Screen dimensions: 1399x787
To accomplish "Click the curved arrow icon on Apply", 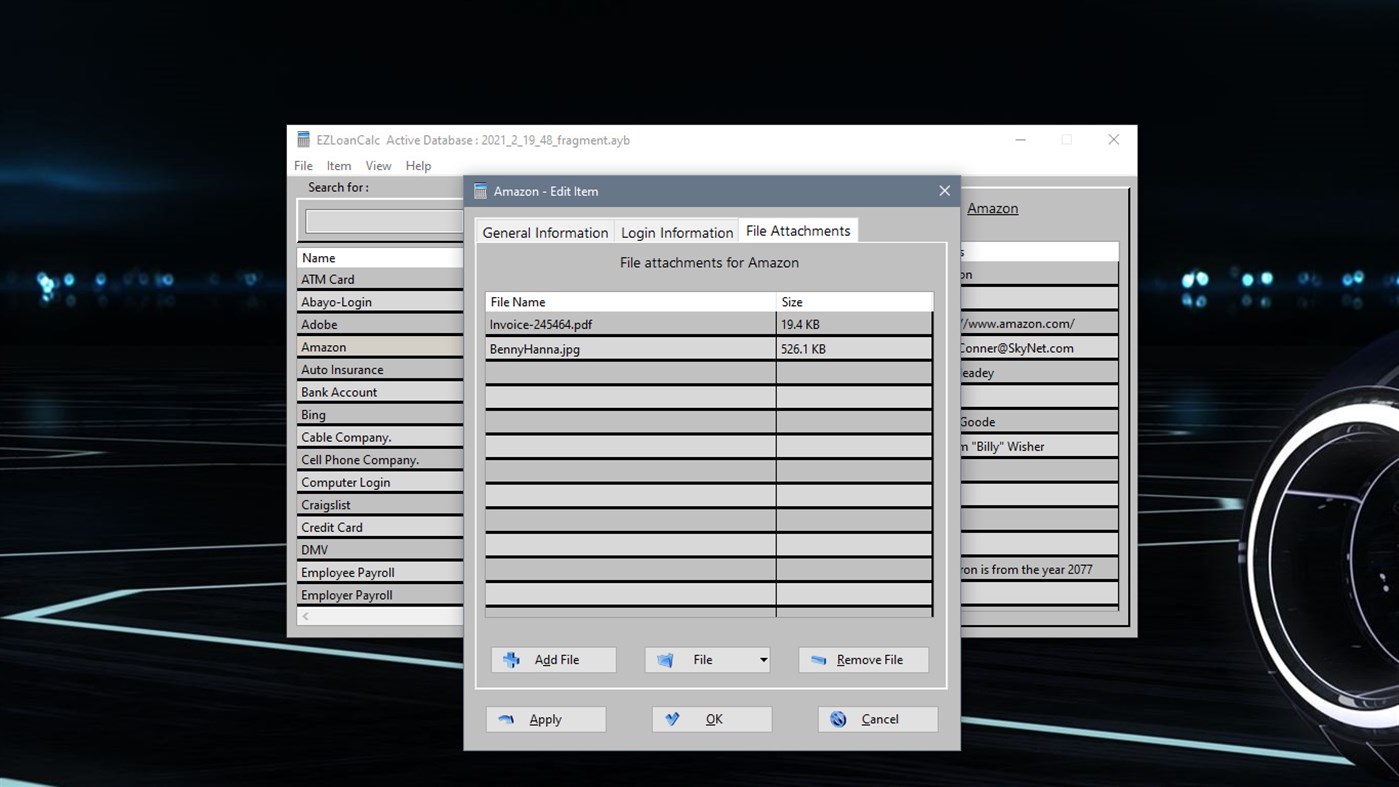I will click(506, 719).
